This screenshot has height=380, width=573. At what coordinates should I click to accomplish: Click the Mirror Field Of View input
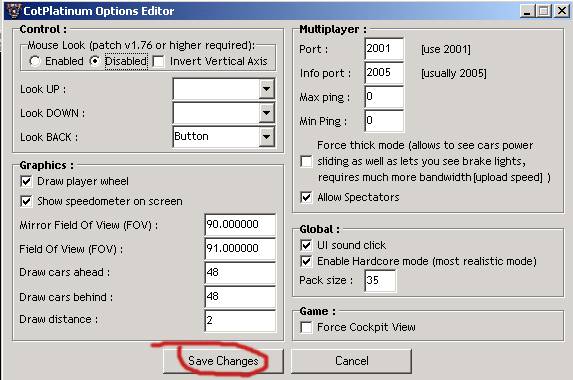click(x=240, y=224)
